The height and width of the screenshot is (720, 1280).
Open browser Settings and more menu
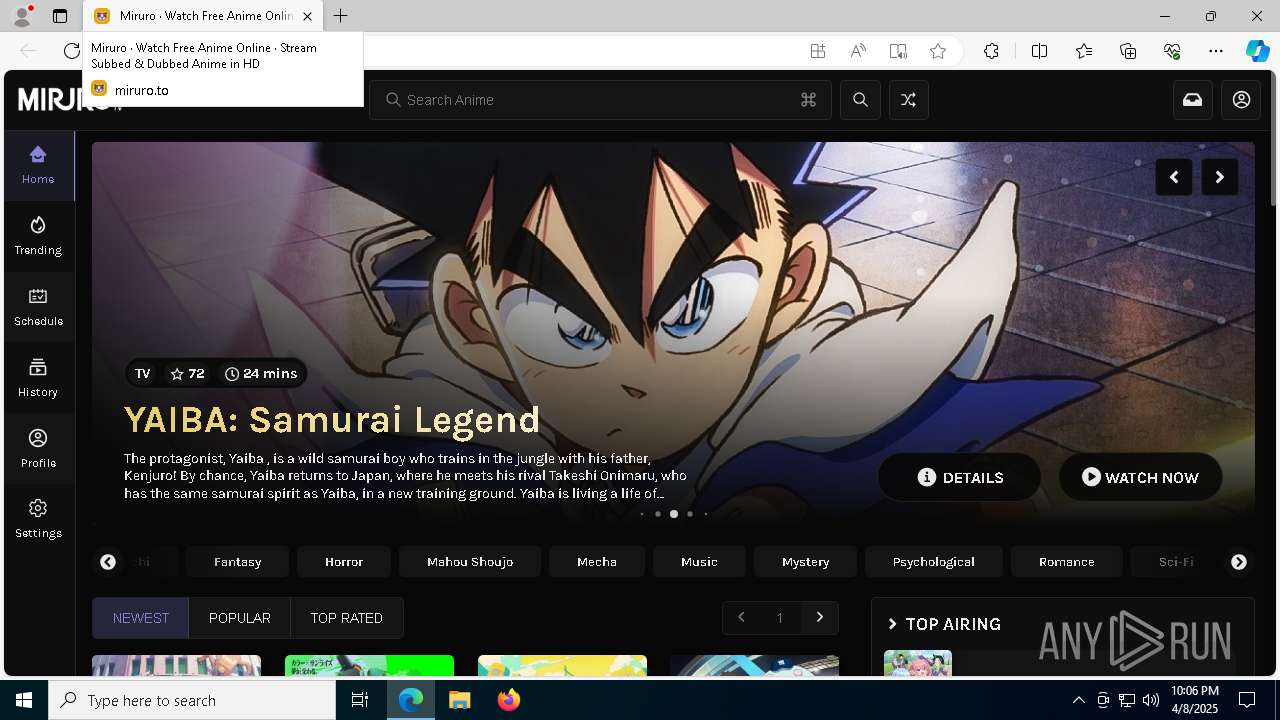[x=1216, y=51]
